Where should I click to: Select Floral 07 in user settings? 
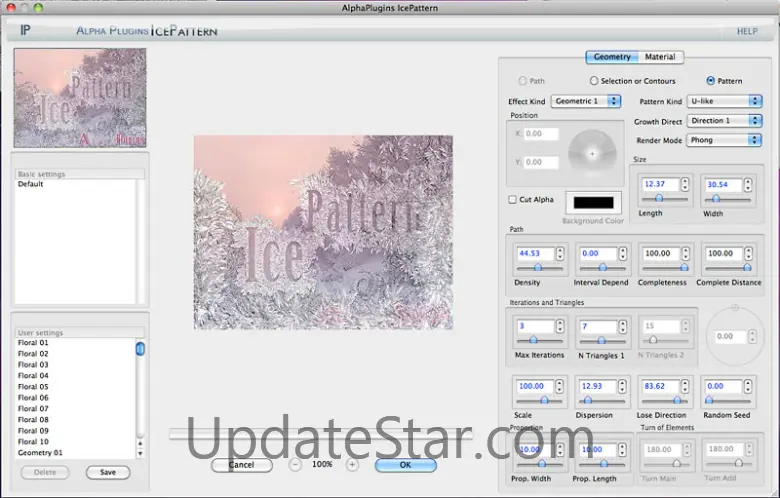click(x=76, y=408)
